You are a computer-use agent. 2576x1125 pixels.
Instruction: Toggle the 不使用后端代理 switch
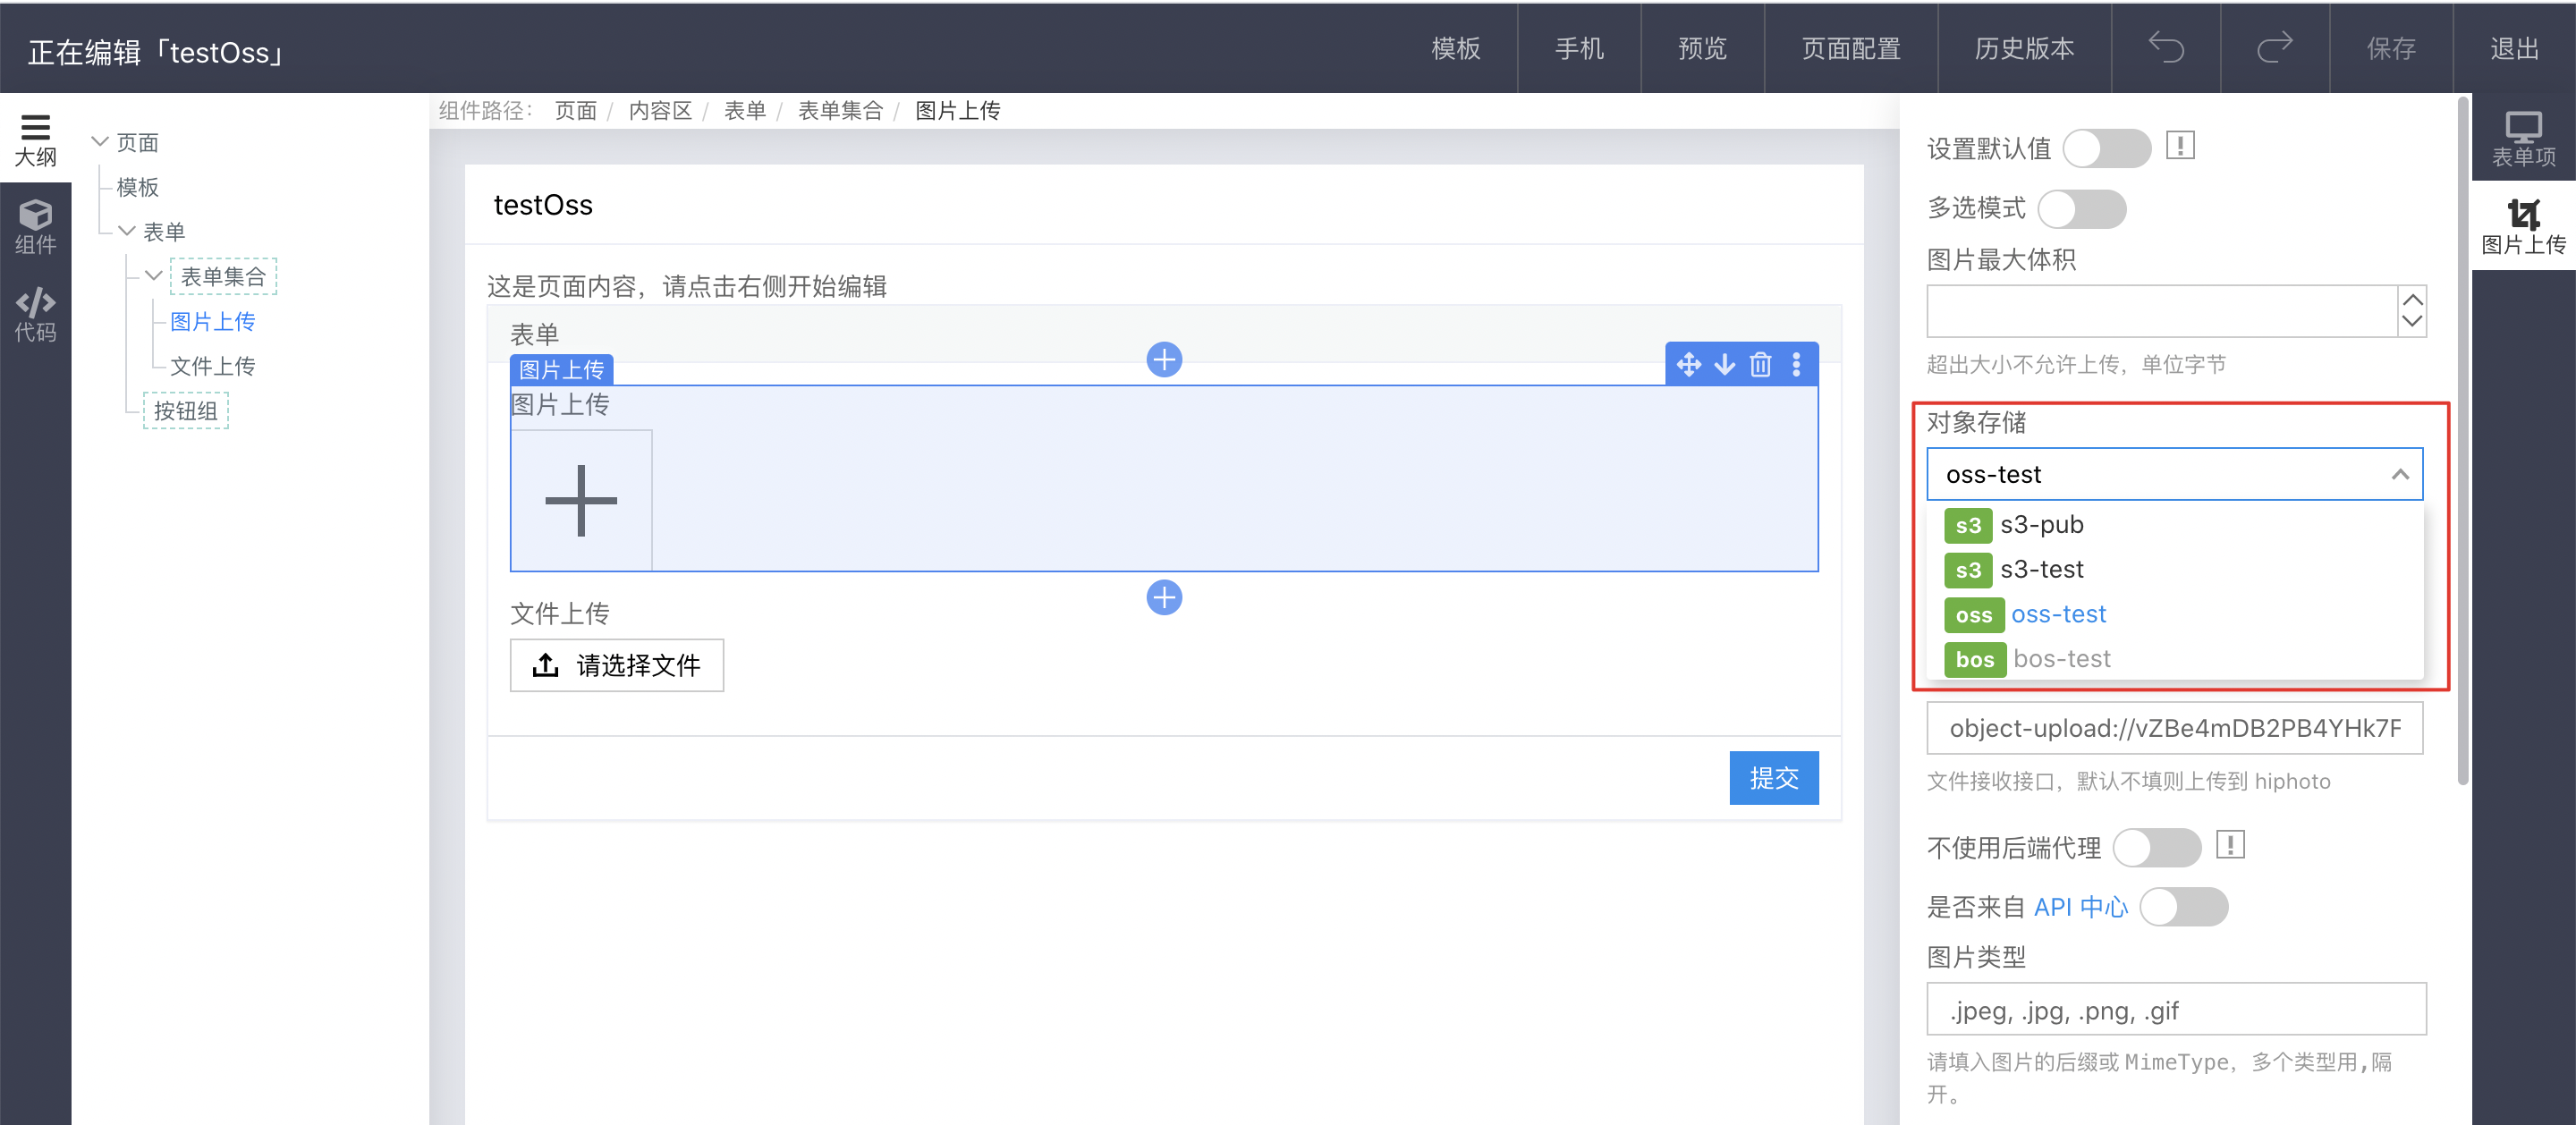point(2157,847)
